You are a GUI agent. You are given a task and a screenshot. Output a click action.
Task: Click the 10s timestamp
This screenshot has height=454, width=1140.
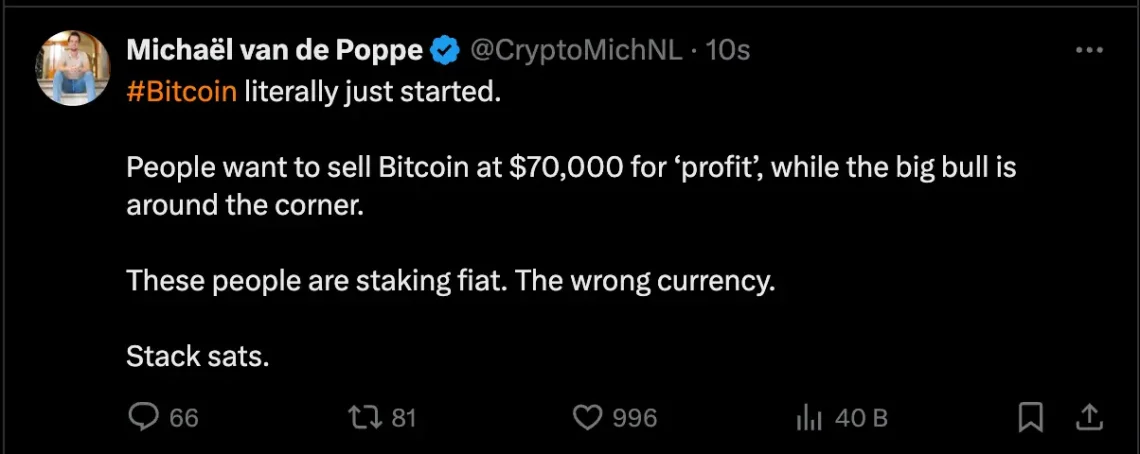[728, 49]
